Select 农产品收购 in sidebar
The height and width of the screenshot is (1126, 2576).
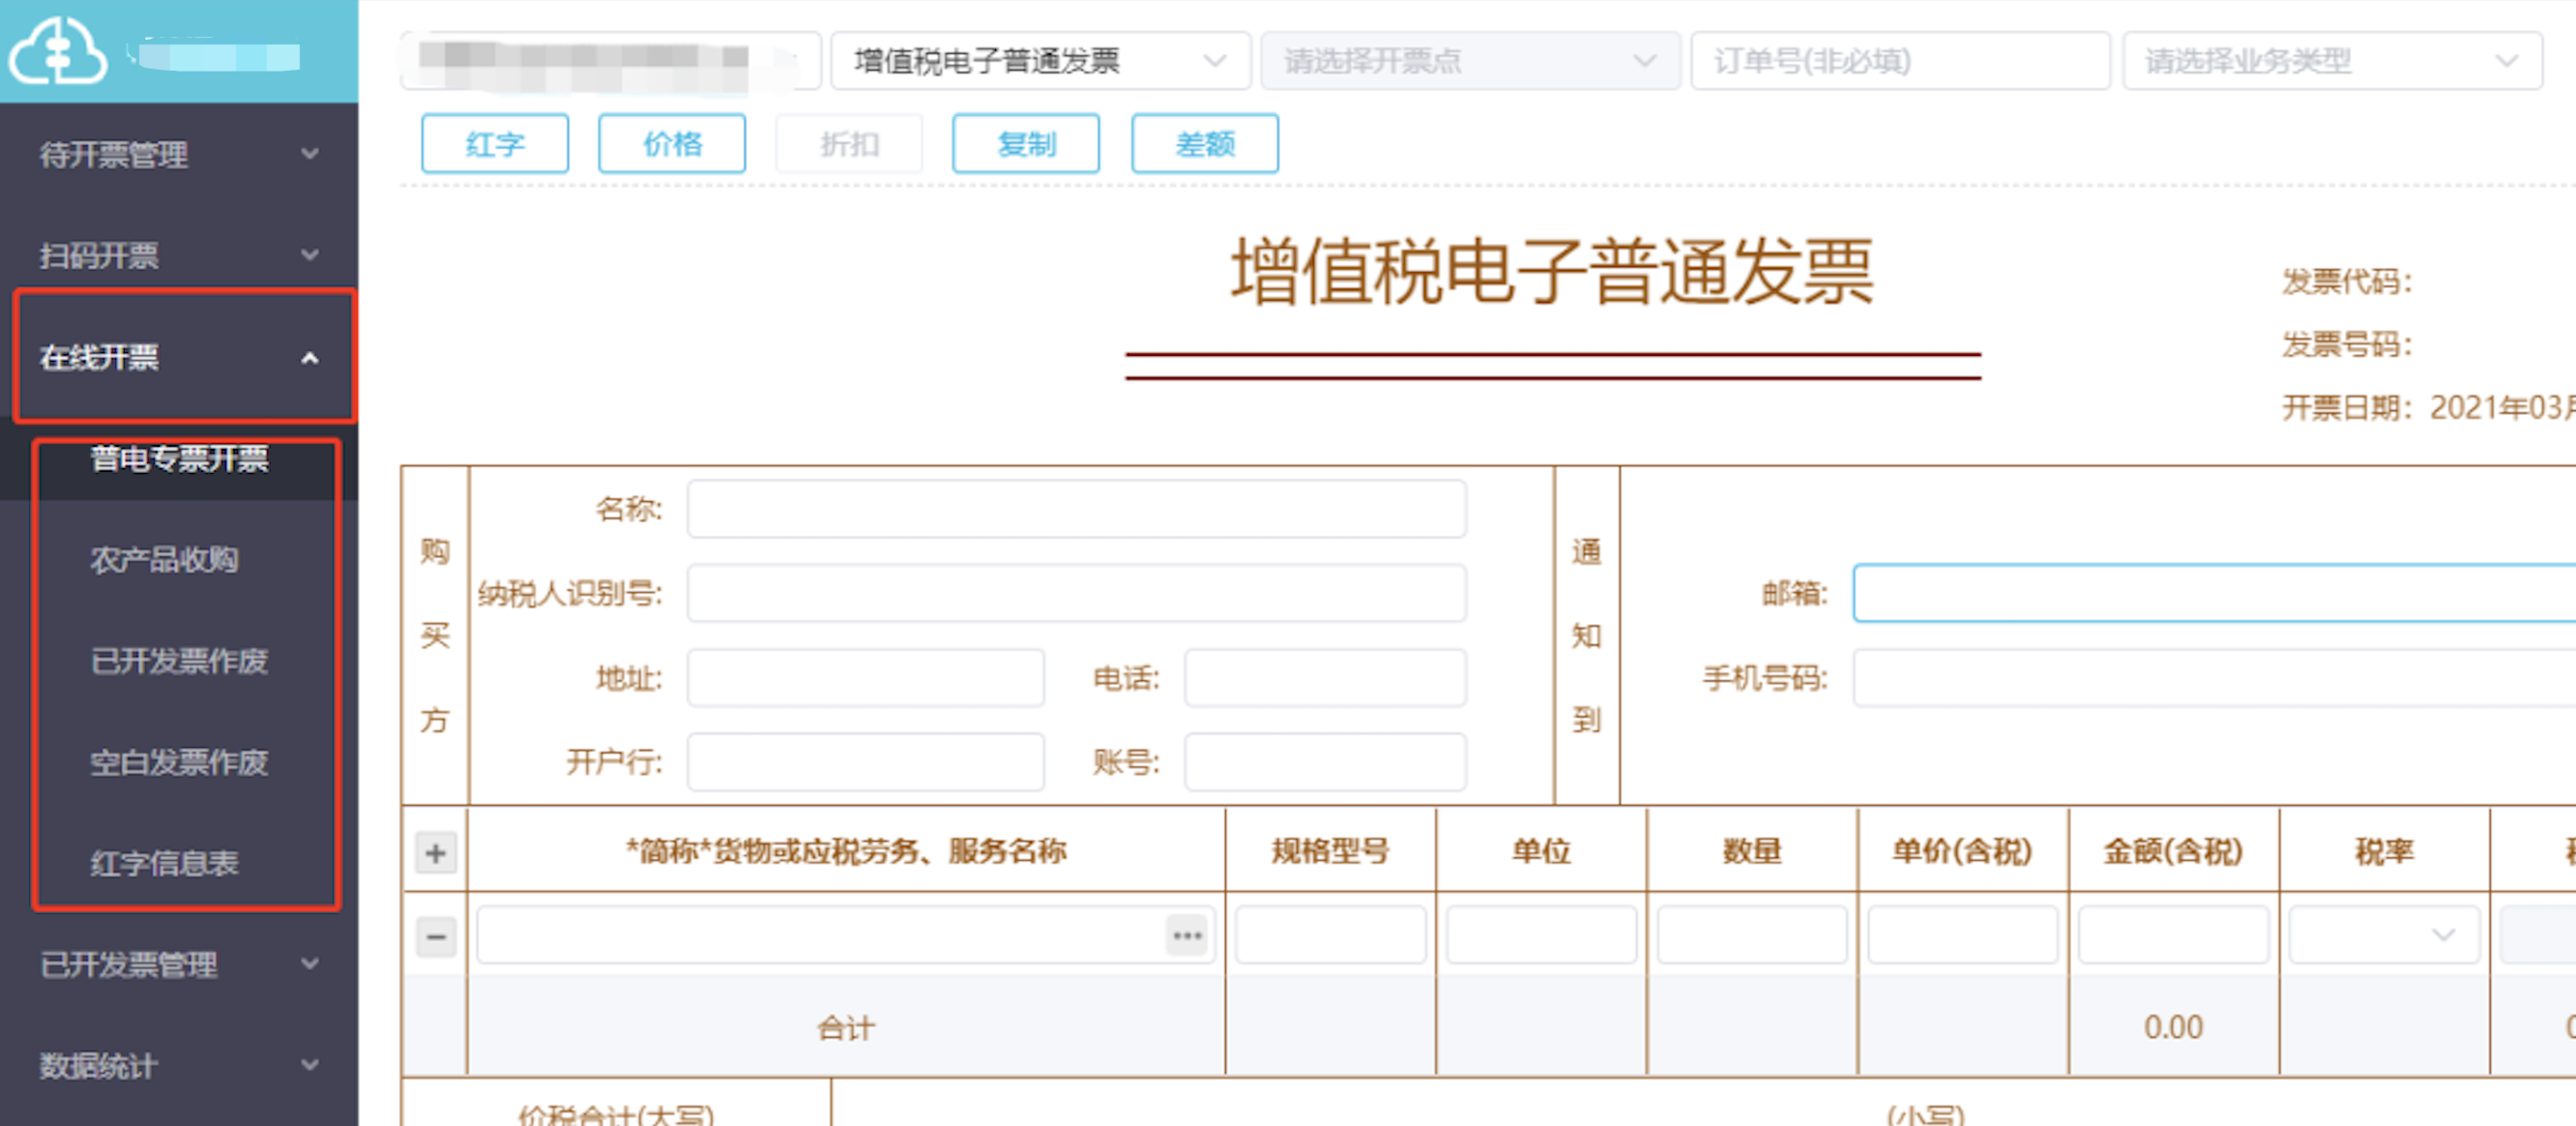click(x=165, y=560)
